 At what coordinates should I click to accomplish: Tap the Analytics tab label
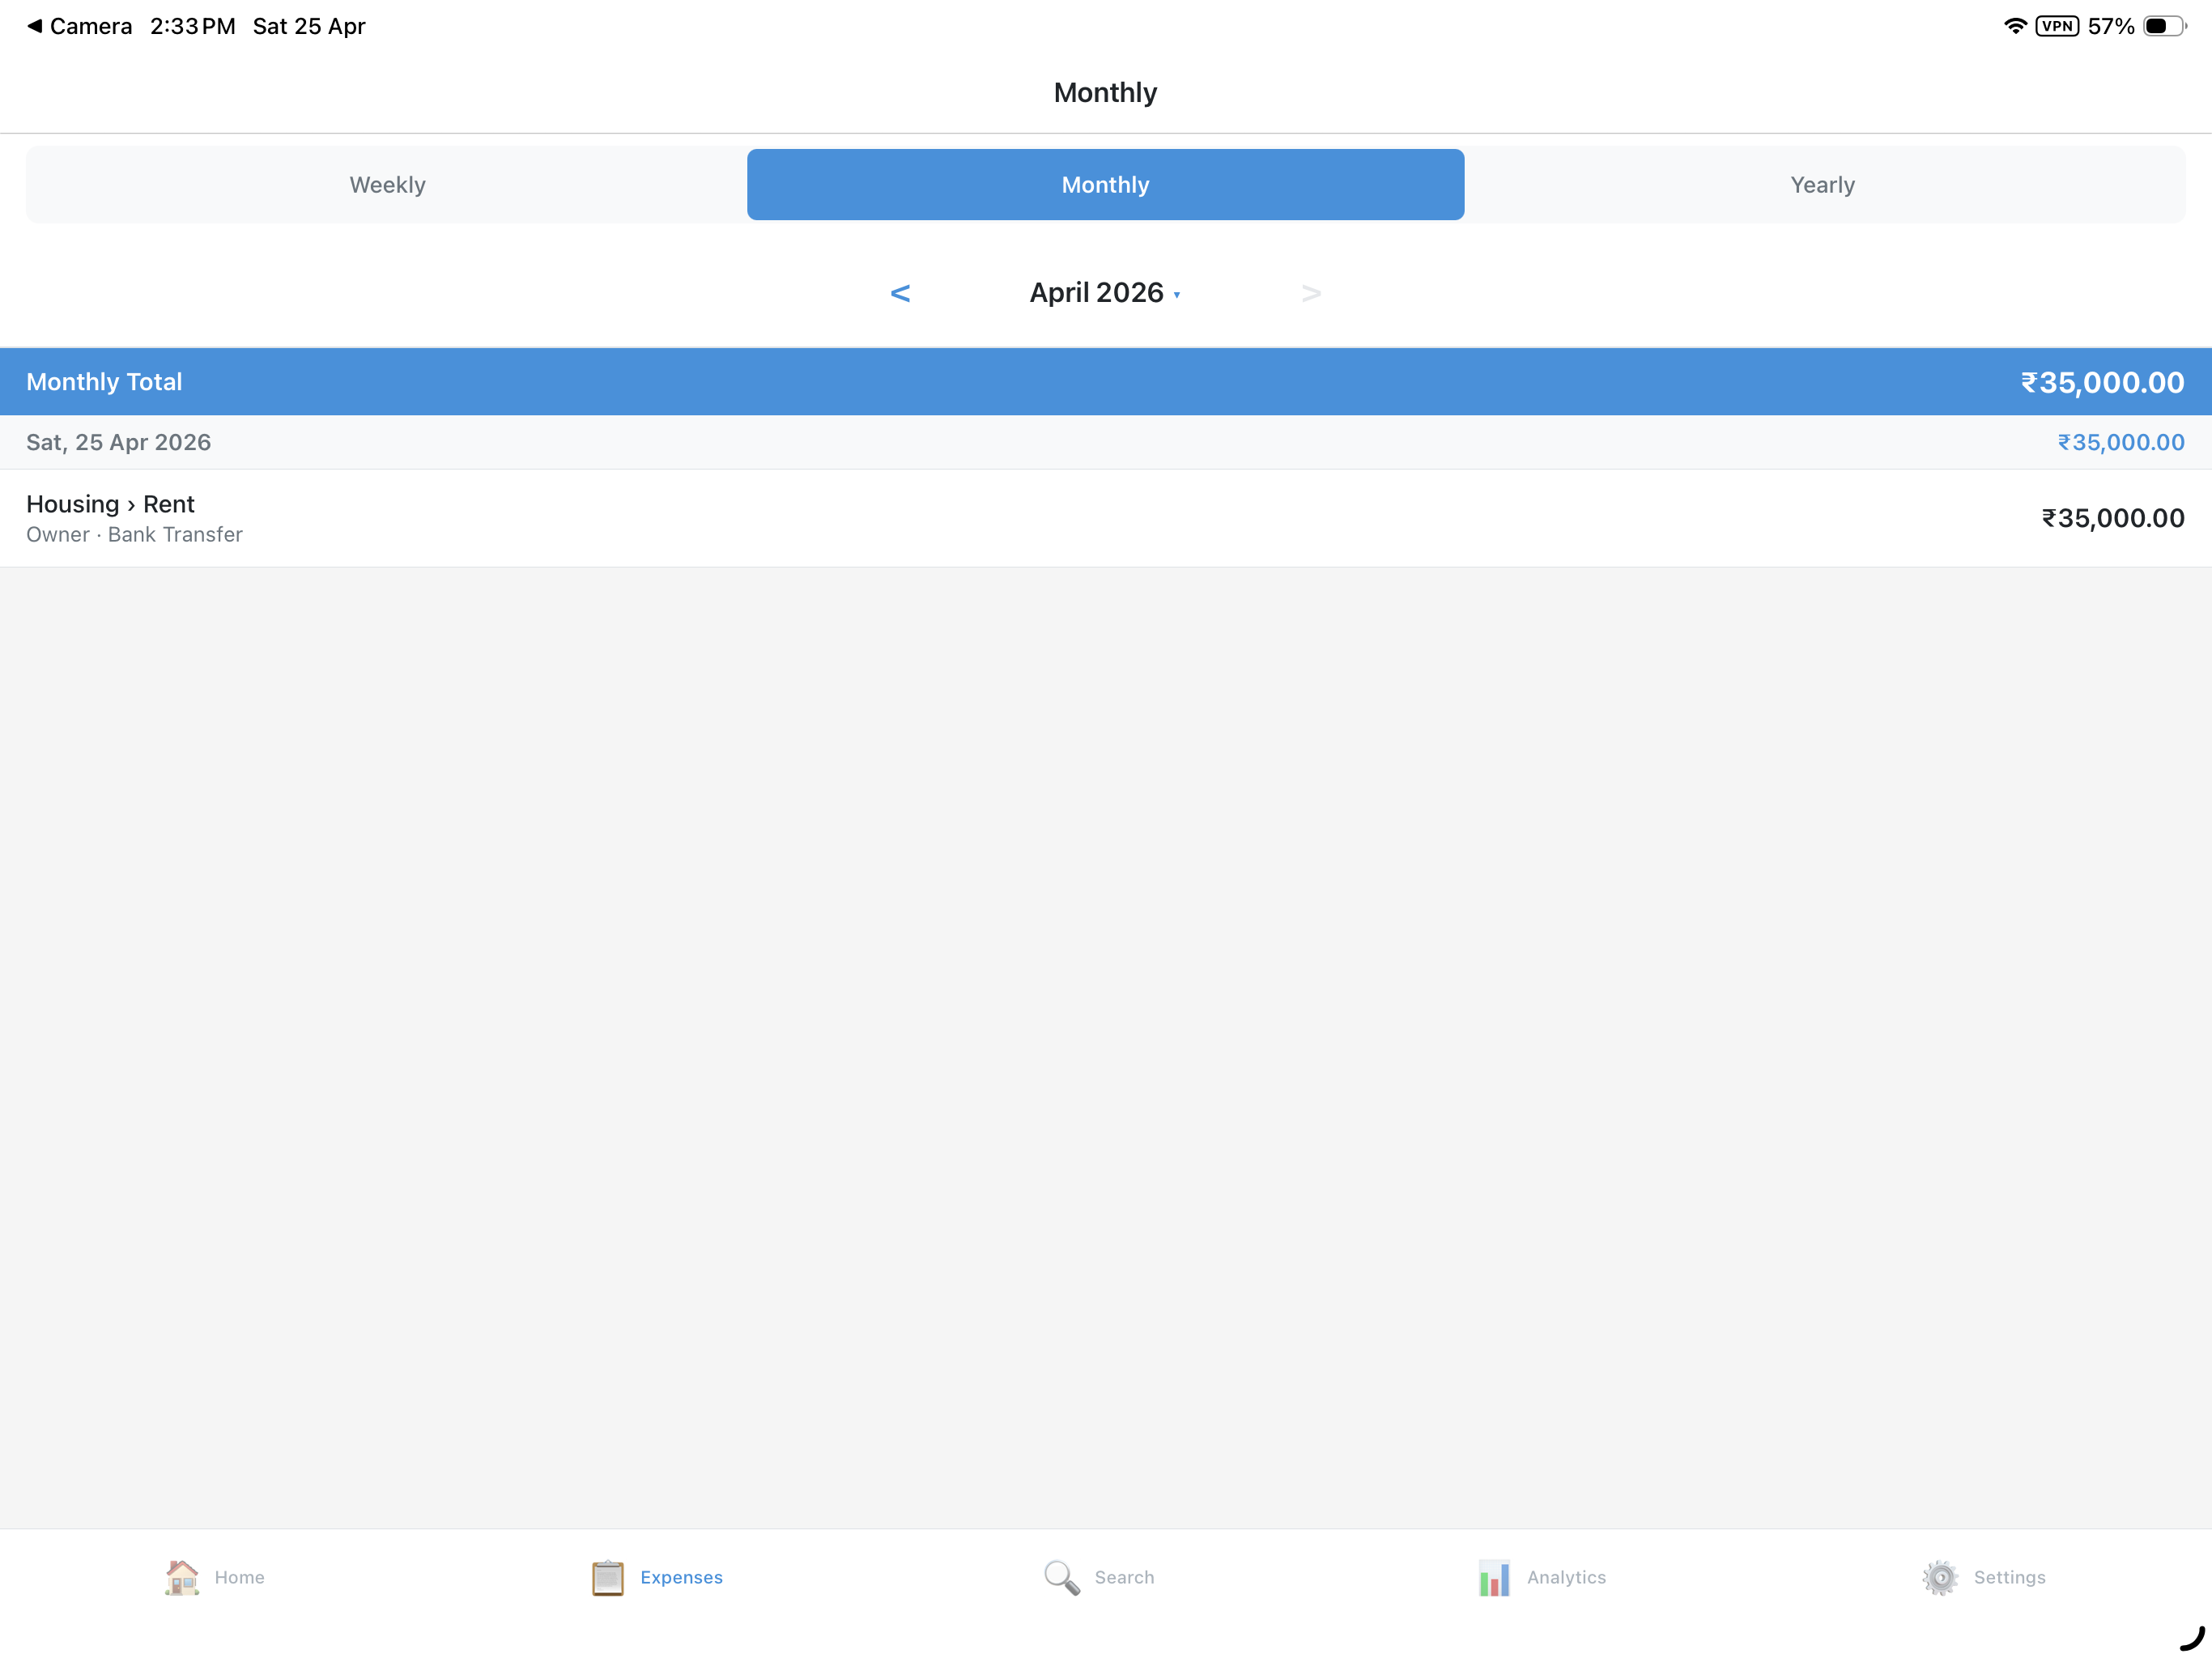(x=1566, y=1577)
